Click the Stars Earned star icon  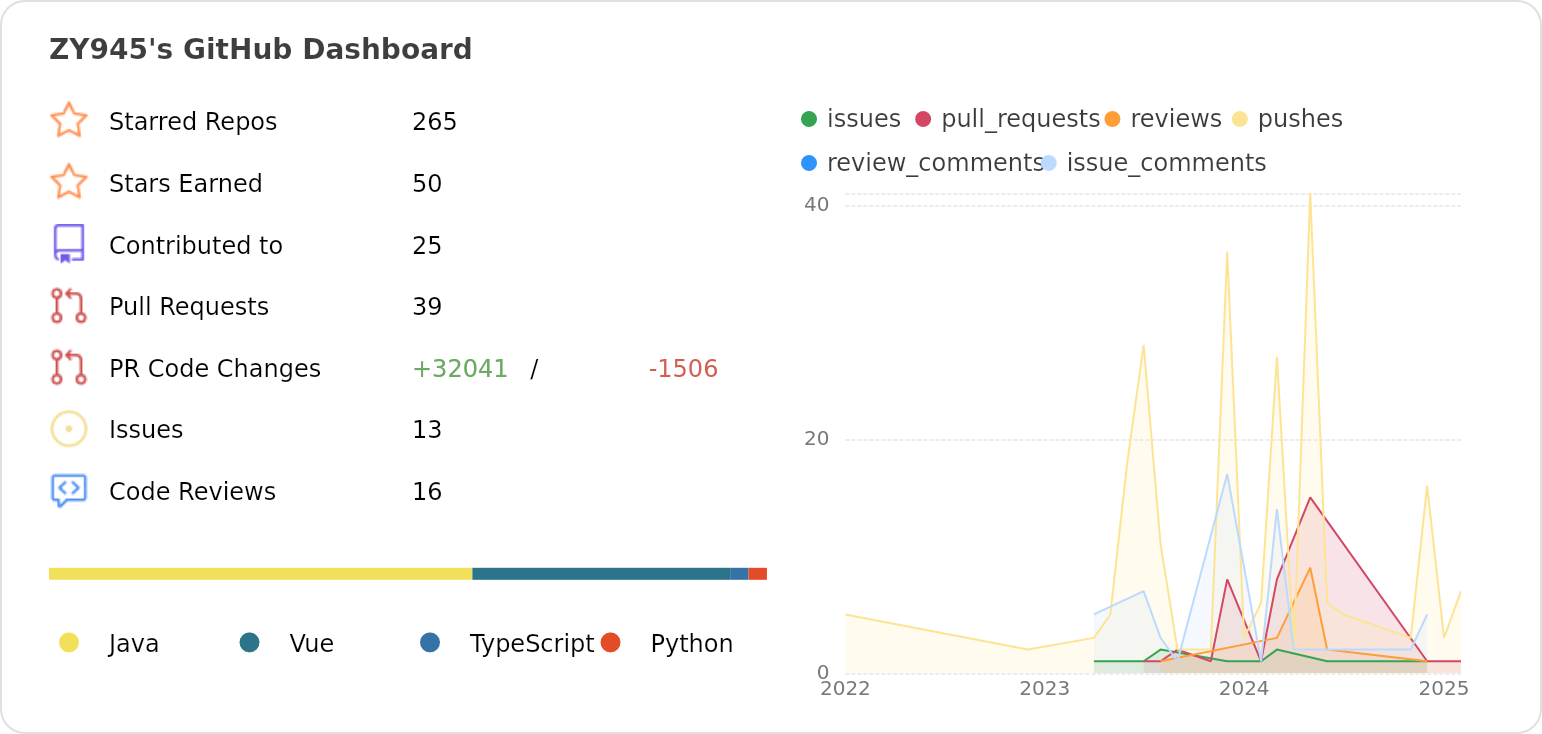coord(69,182)
